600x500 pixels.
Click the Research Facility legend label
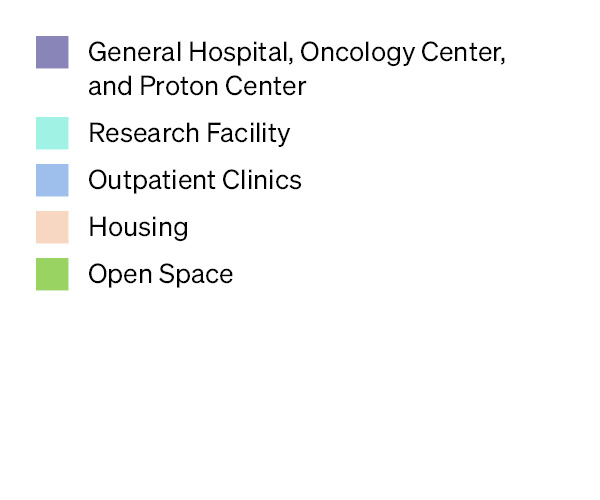point(189,133)
